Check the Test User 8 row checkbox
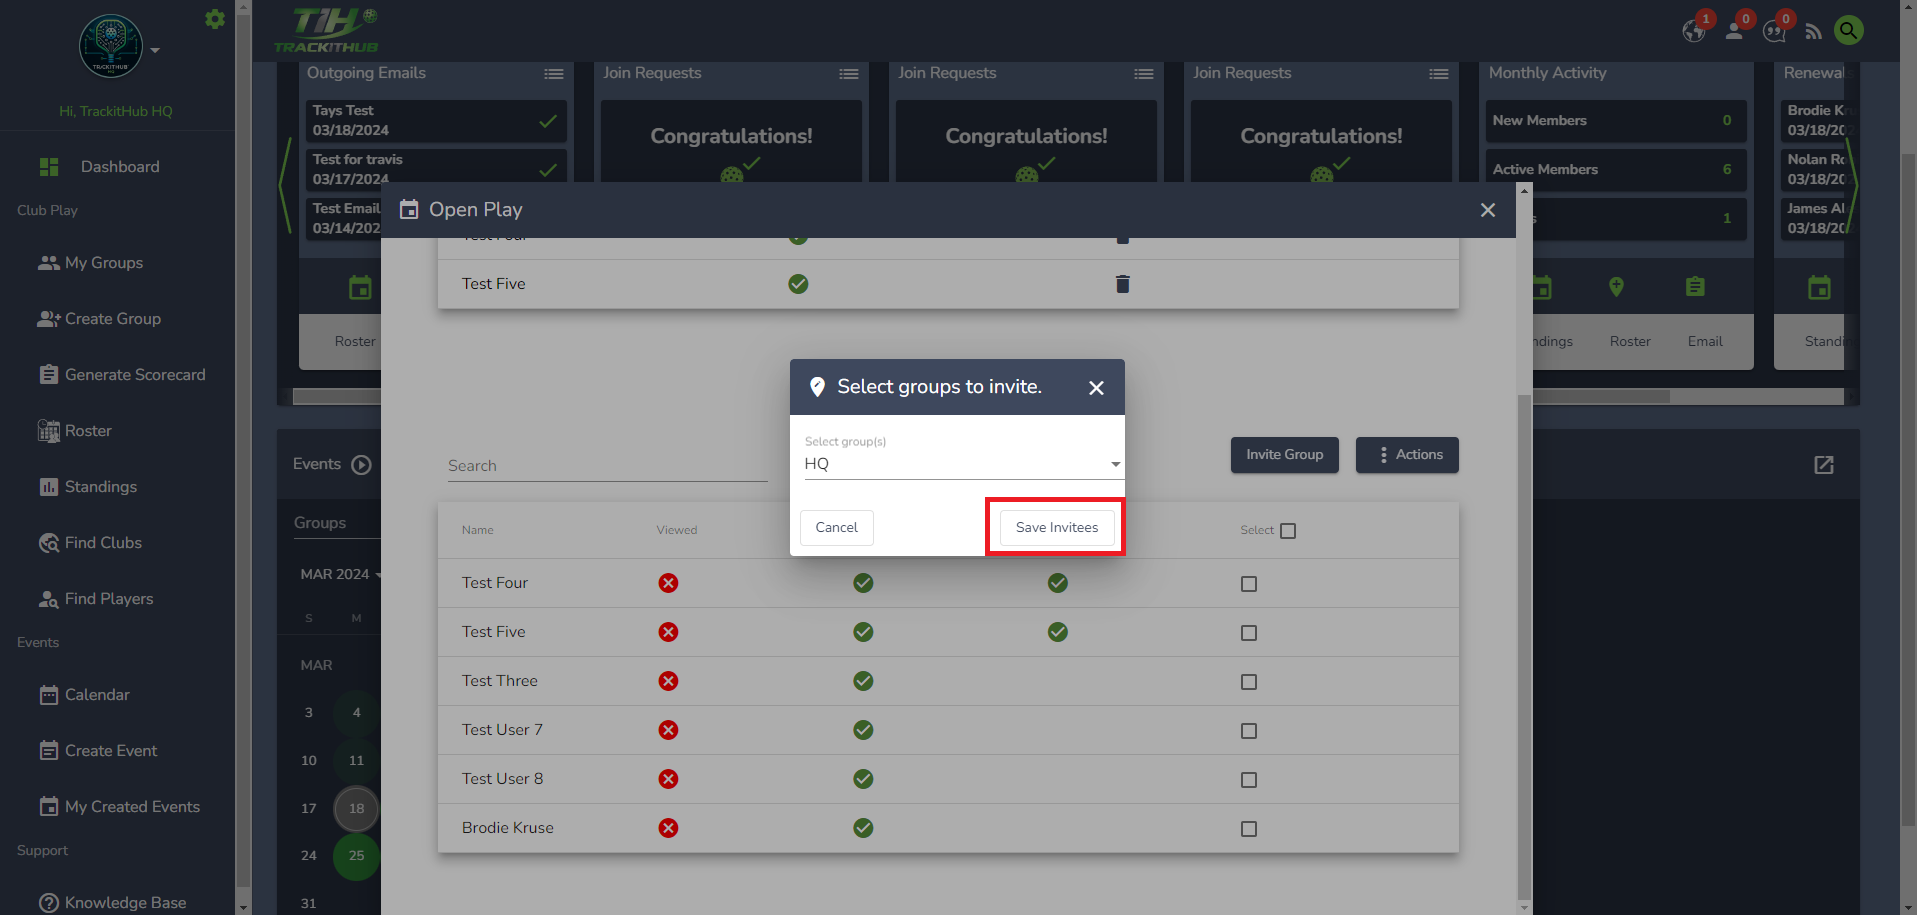 (x=1249, y=780)
